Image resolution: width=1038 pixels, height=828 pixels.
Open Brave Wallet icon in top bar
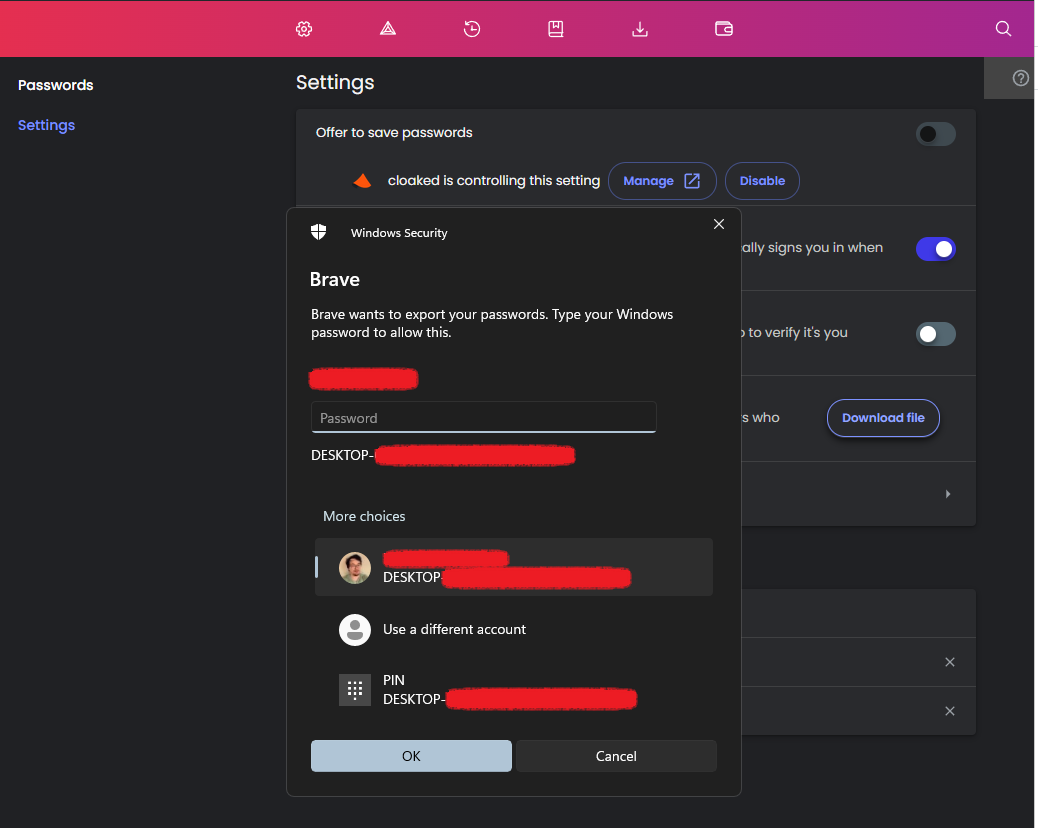[x=724, y=29]
